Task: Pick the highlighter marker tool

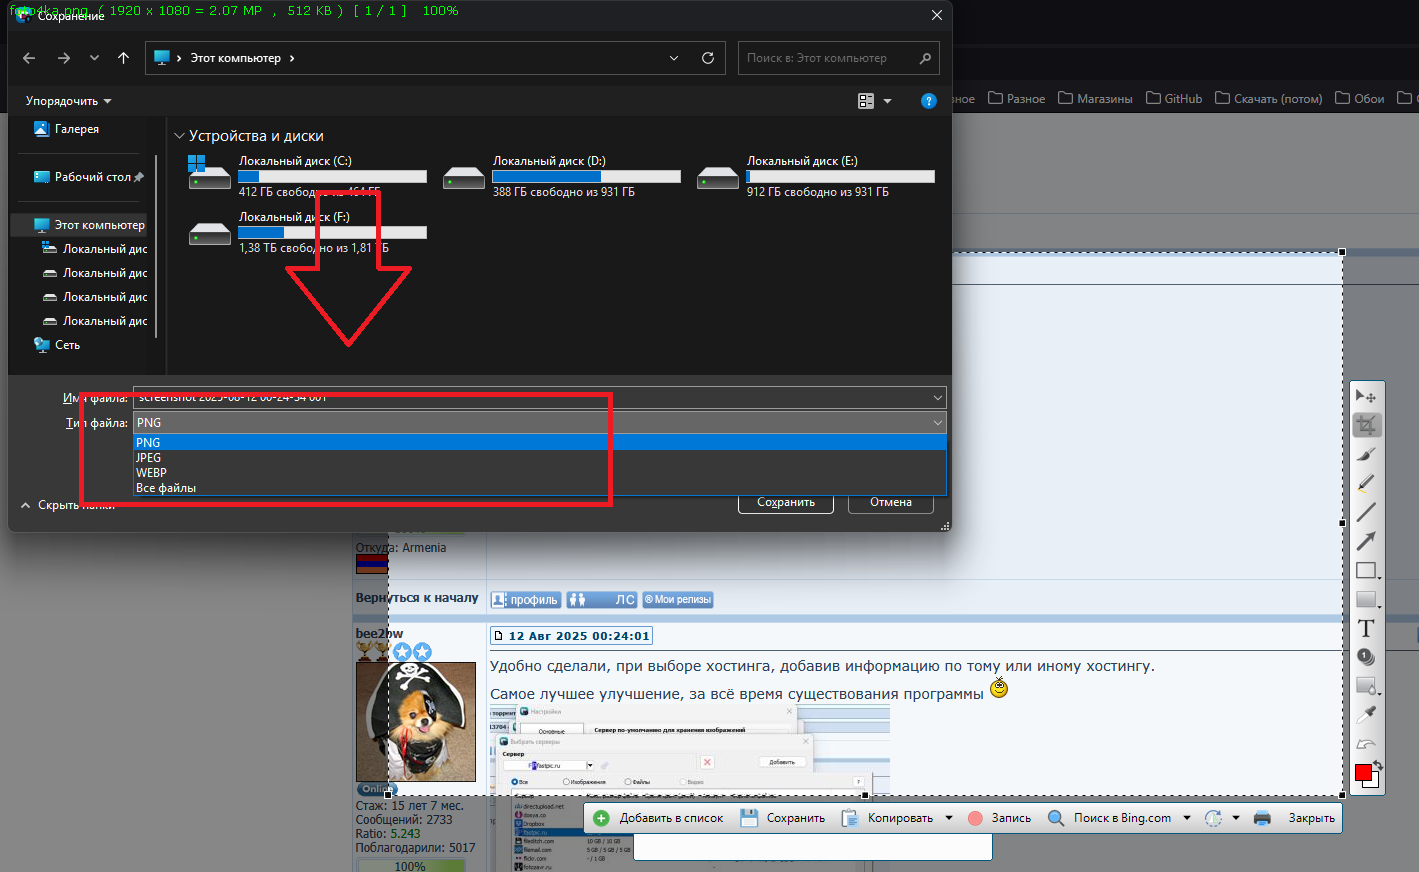Action: click(x=1366, y=483)
